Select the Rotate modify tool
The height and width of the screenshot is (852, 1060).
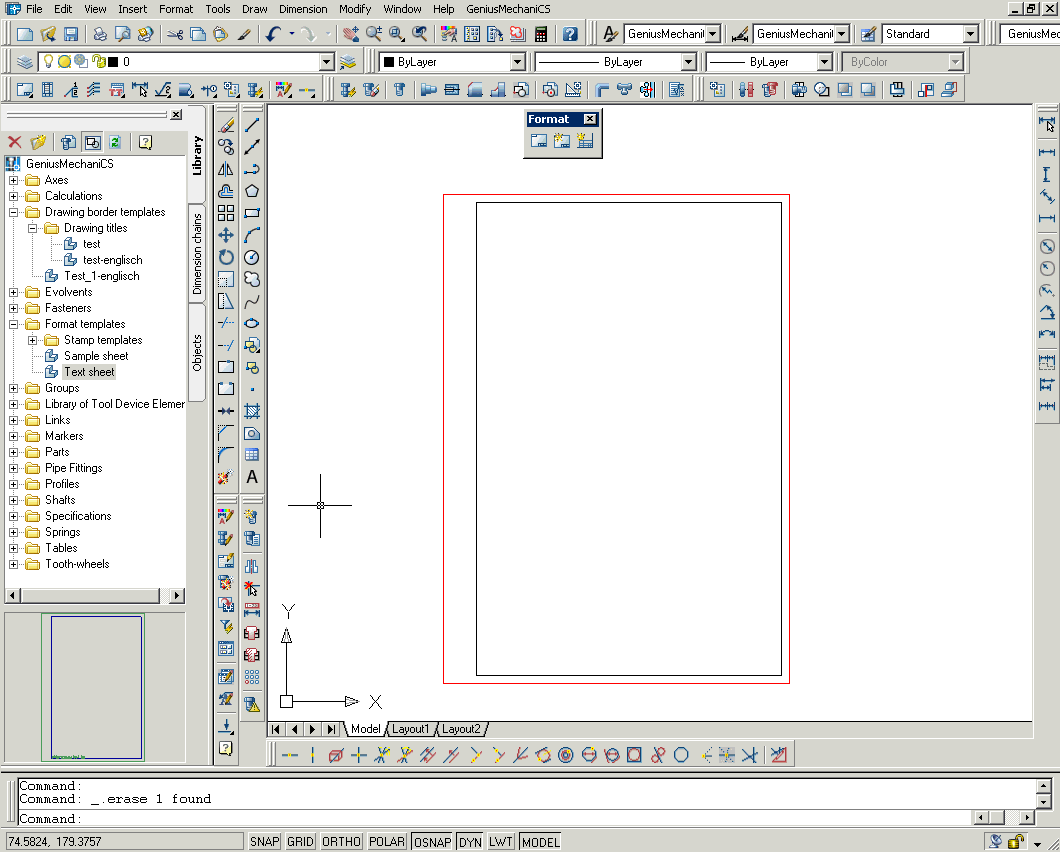point(226,258)
